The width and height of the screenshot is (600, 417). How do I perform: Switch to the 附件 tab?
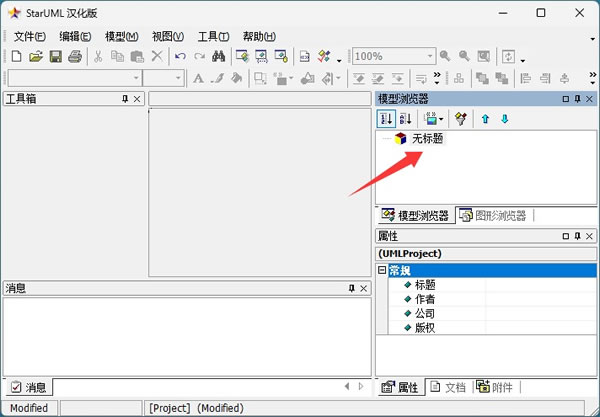[x=494, y=387]
